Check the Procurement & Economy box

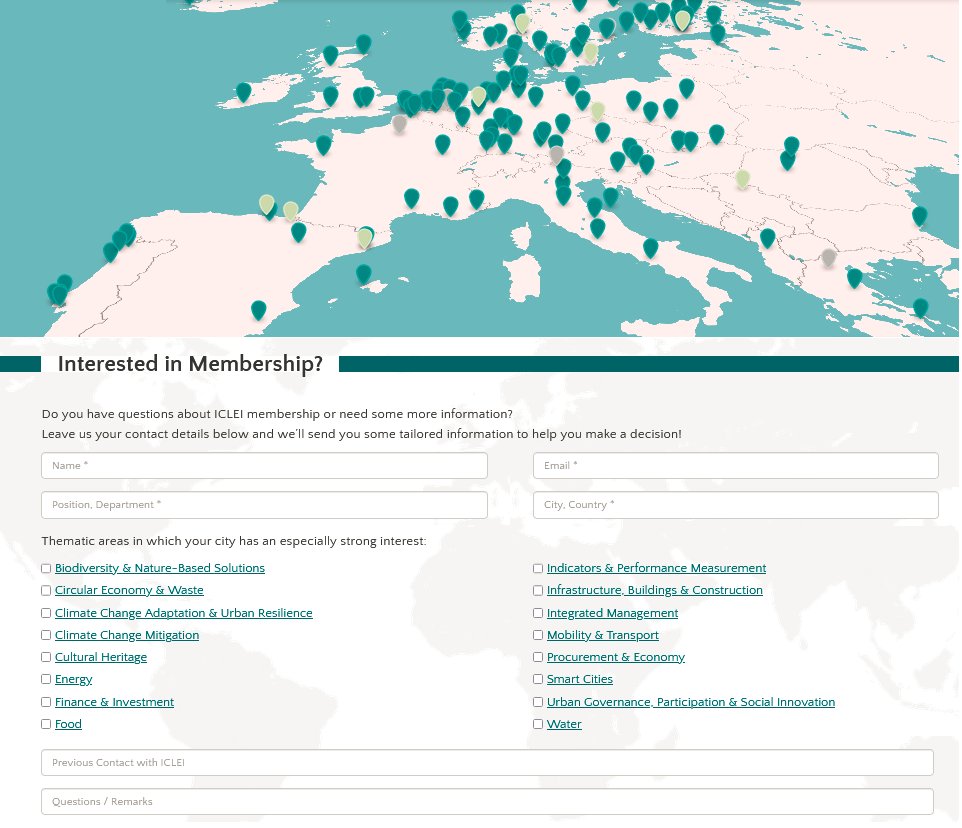538,657
